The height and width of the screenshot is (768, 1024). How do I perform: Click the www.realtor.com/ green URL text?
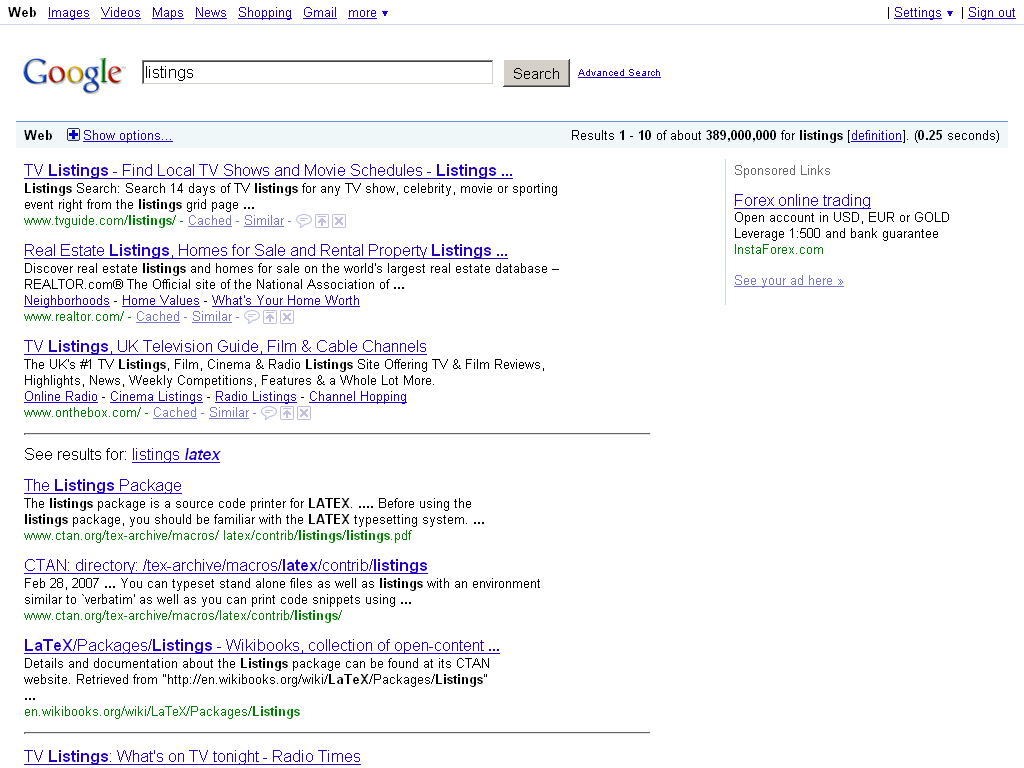tap(74, 317)
